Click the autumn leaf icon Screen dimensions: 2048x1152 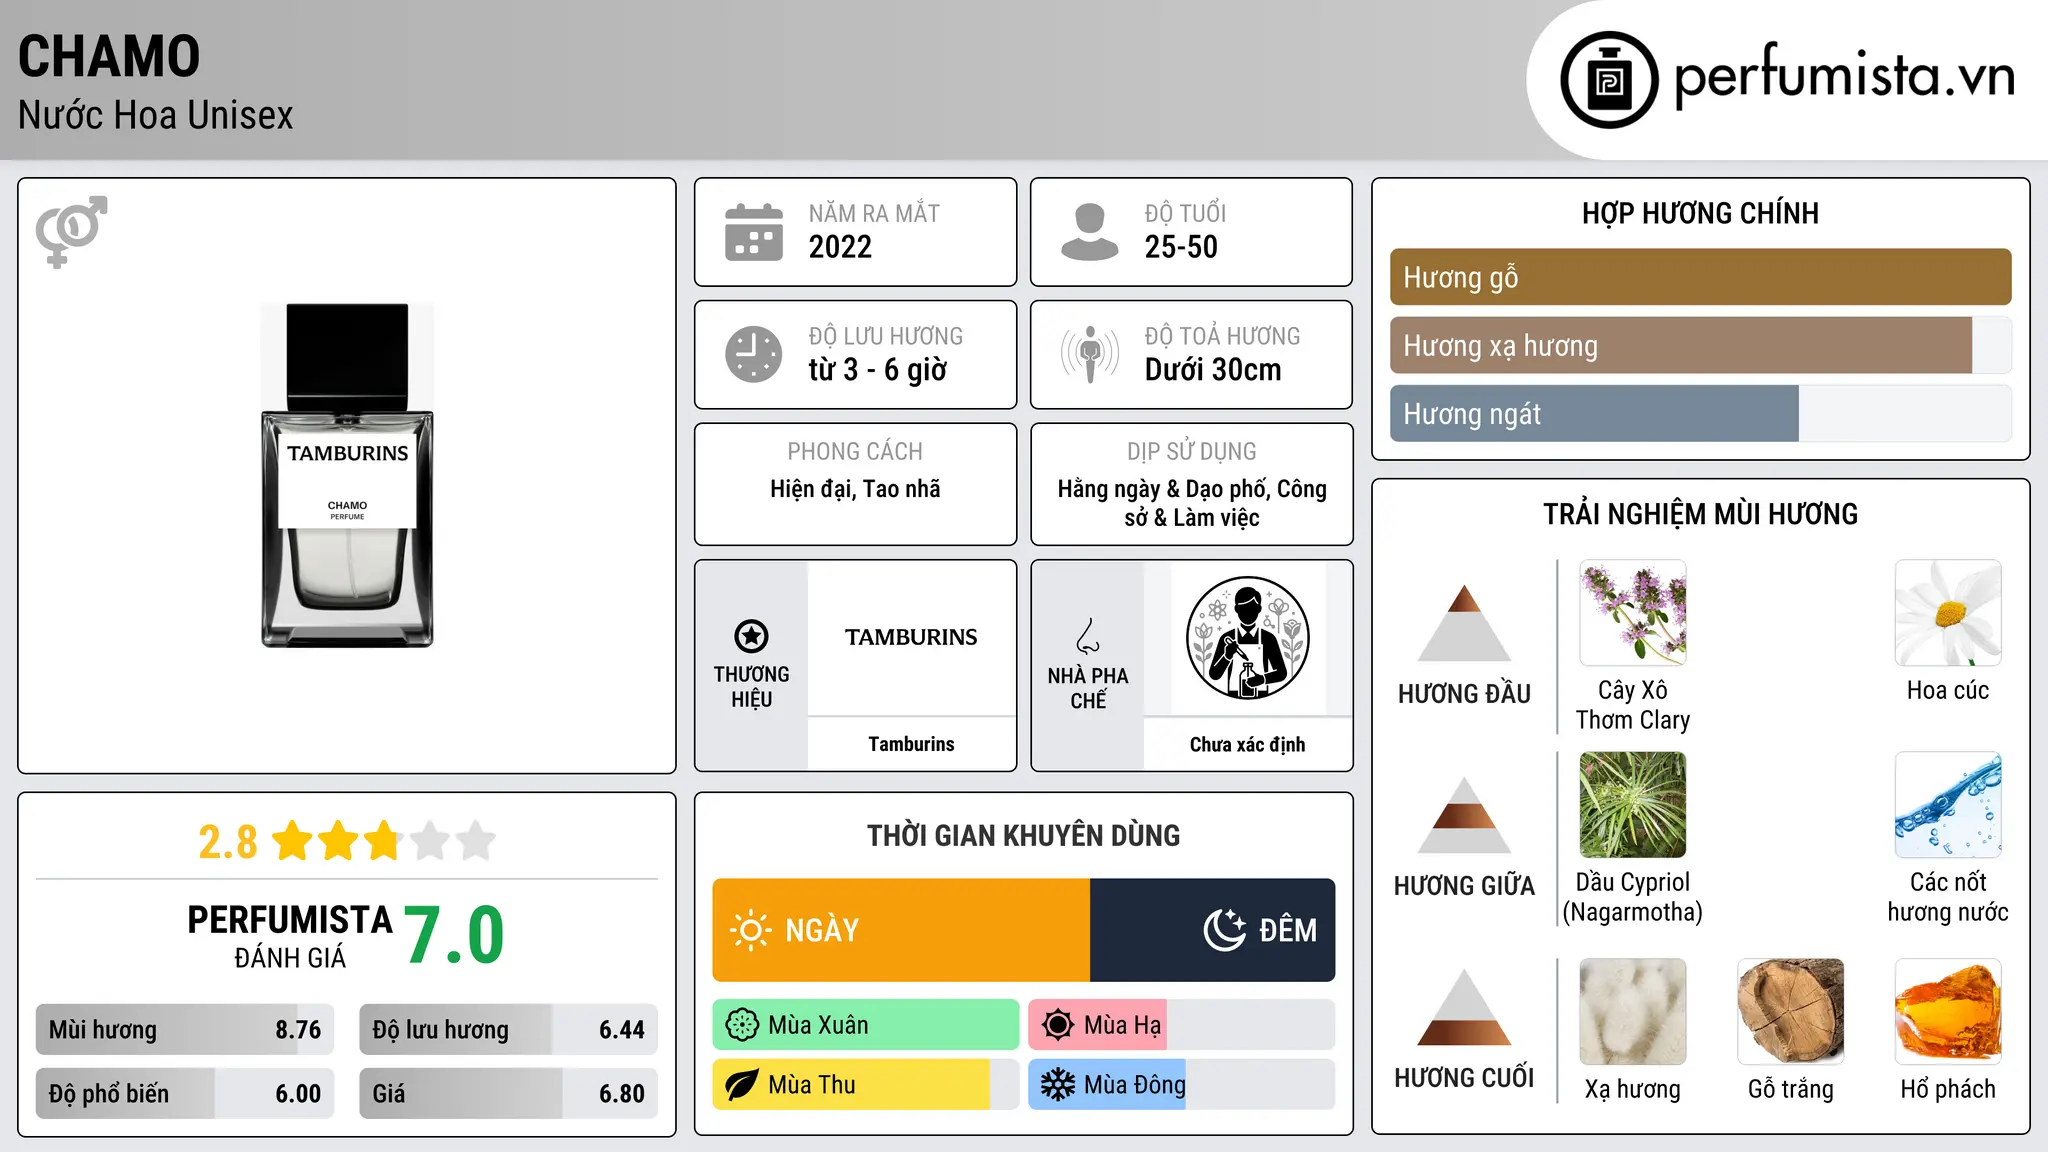pyautogui.click(x=742, y=1085)
